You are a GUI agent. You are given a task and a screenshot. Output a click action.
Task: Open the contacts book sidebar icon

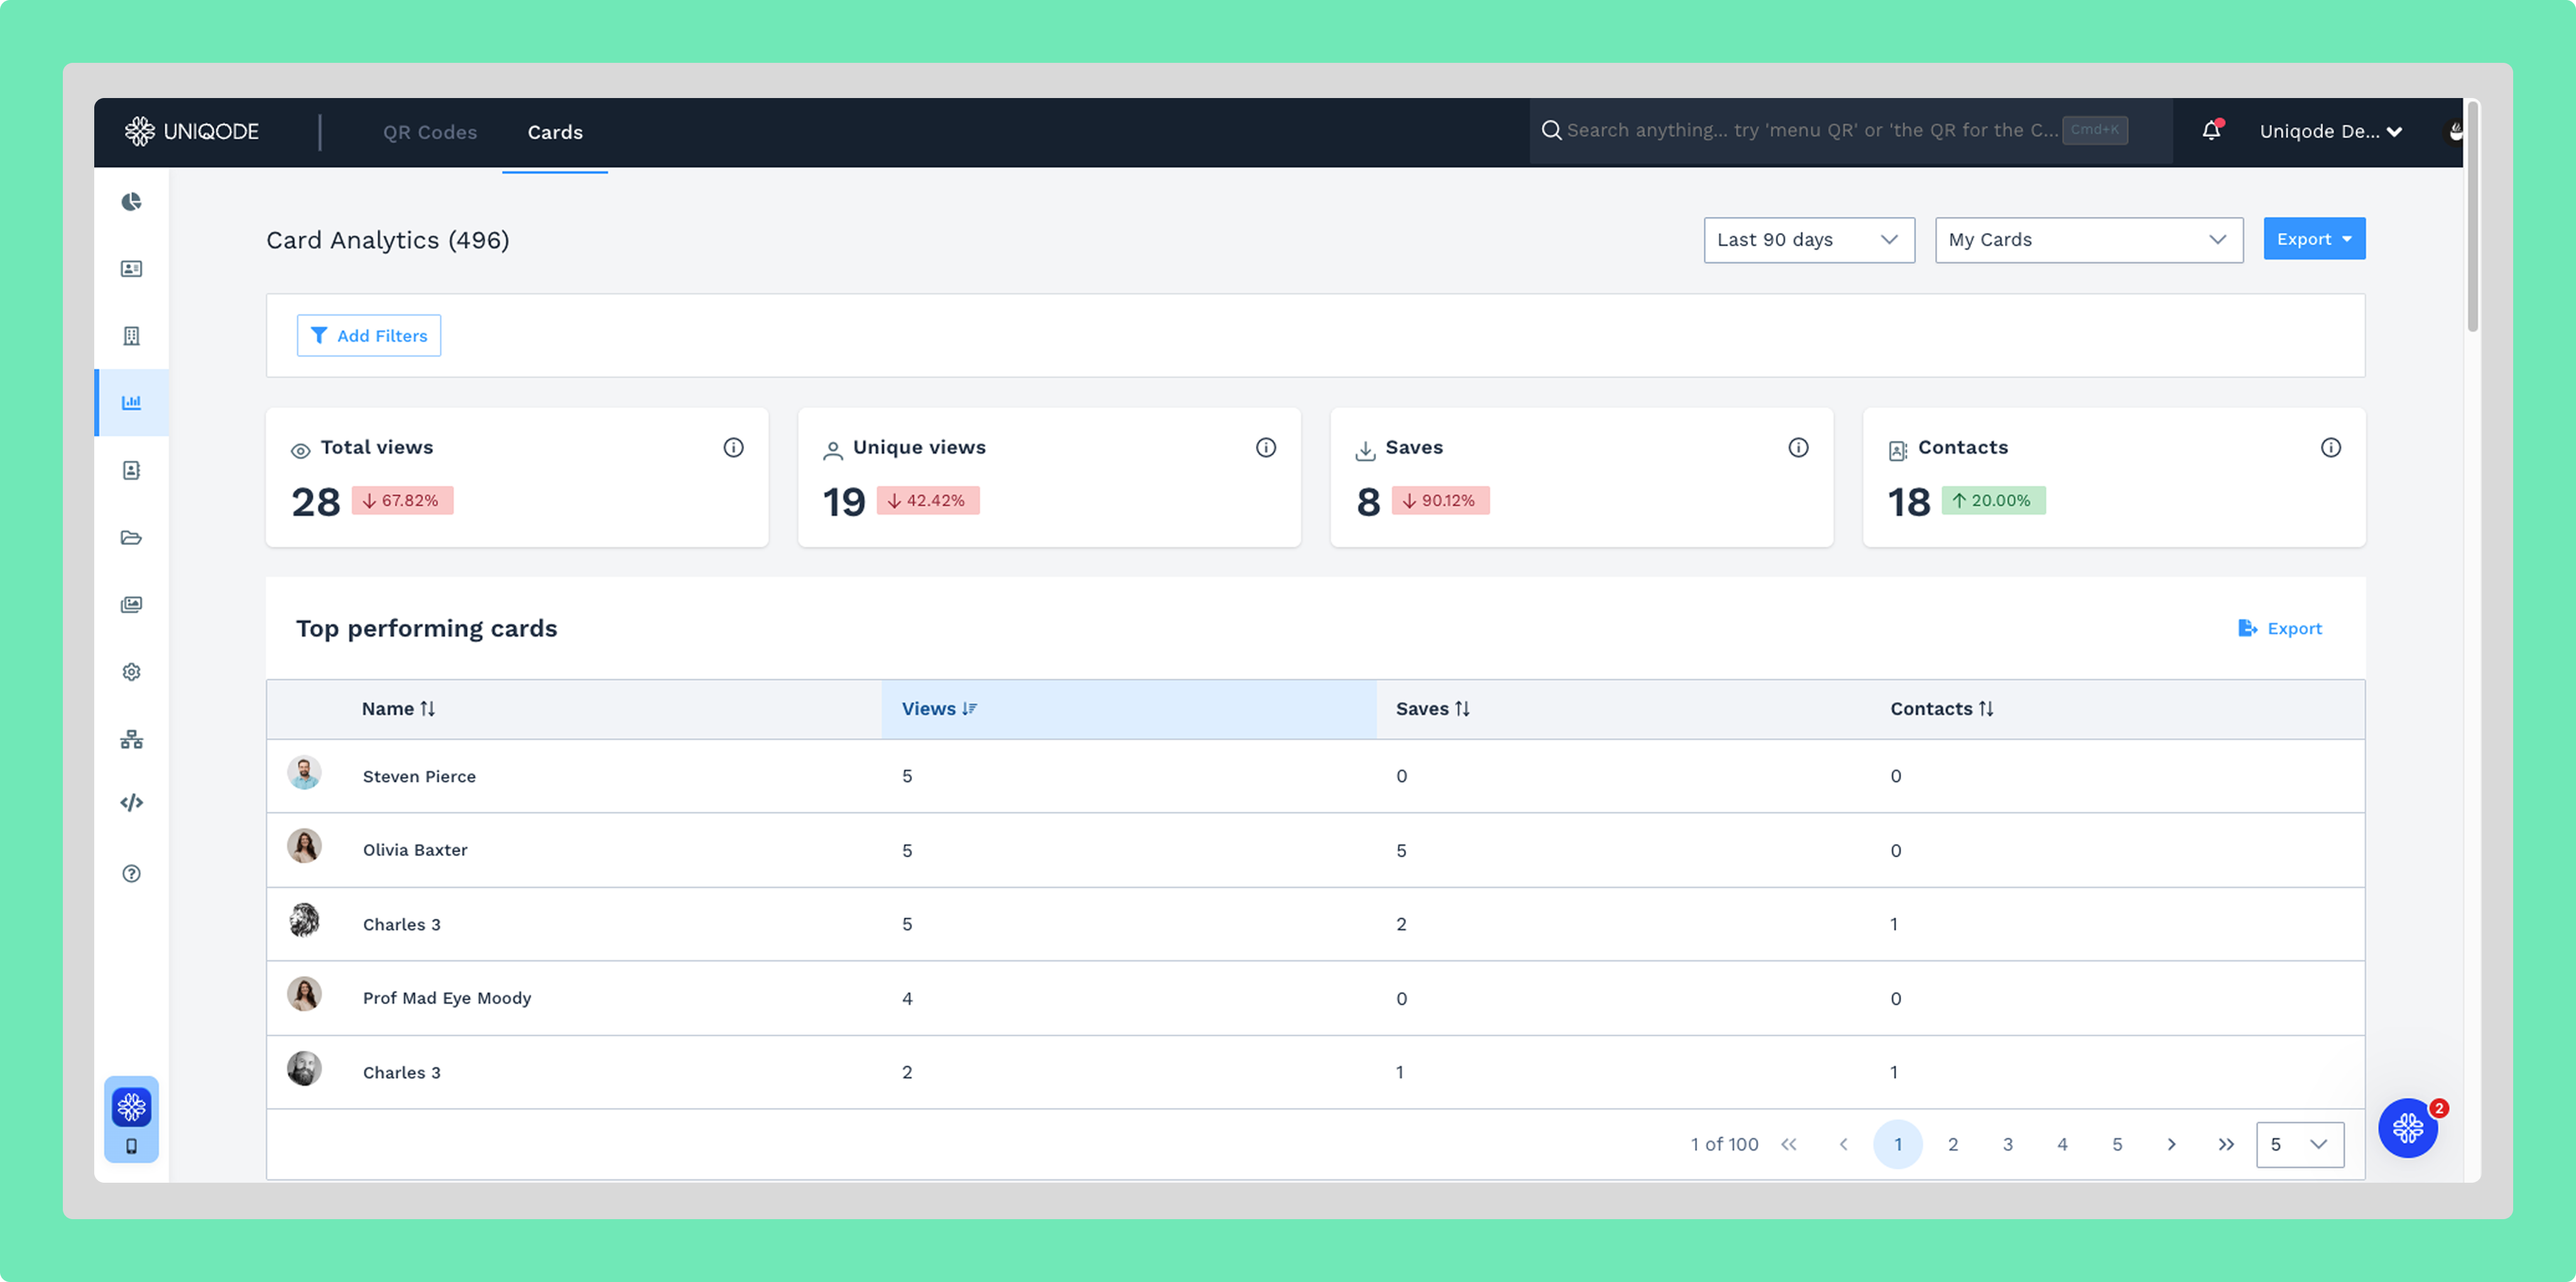point(131,470)
